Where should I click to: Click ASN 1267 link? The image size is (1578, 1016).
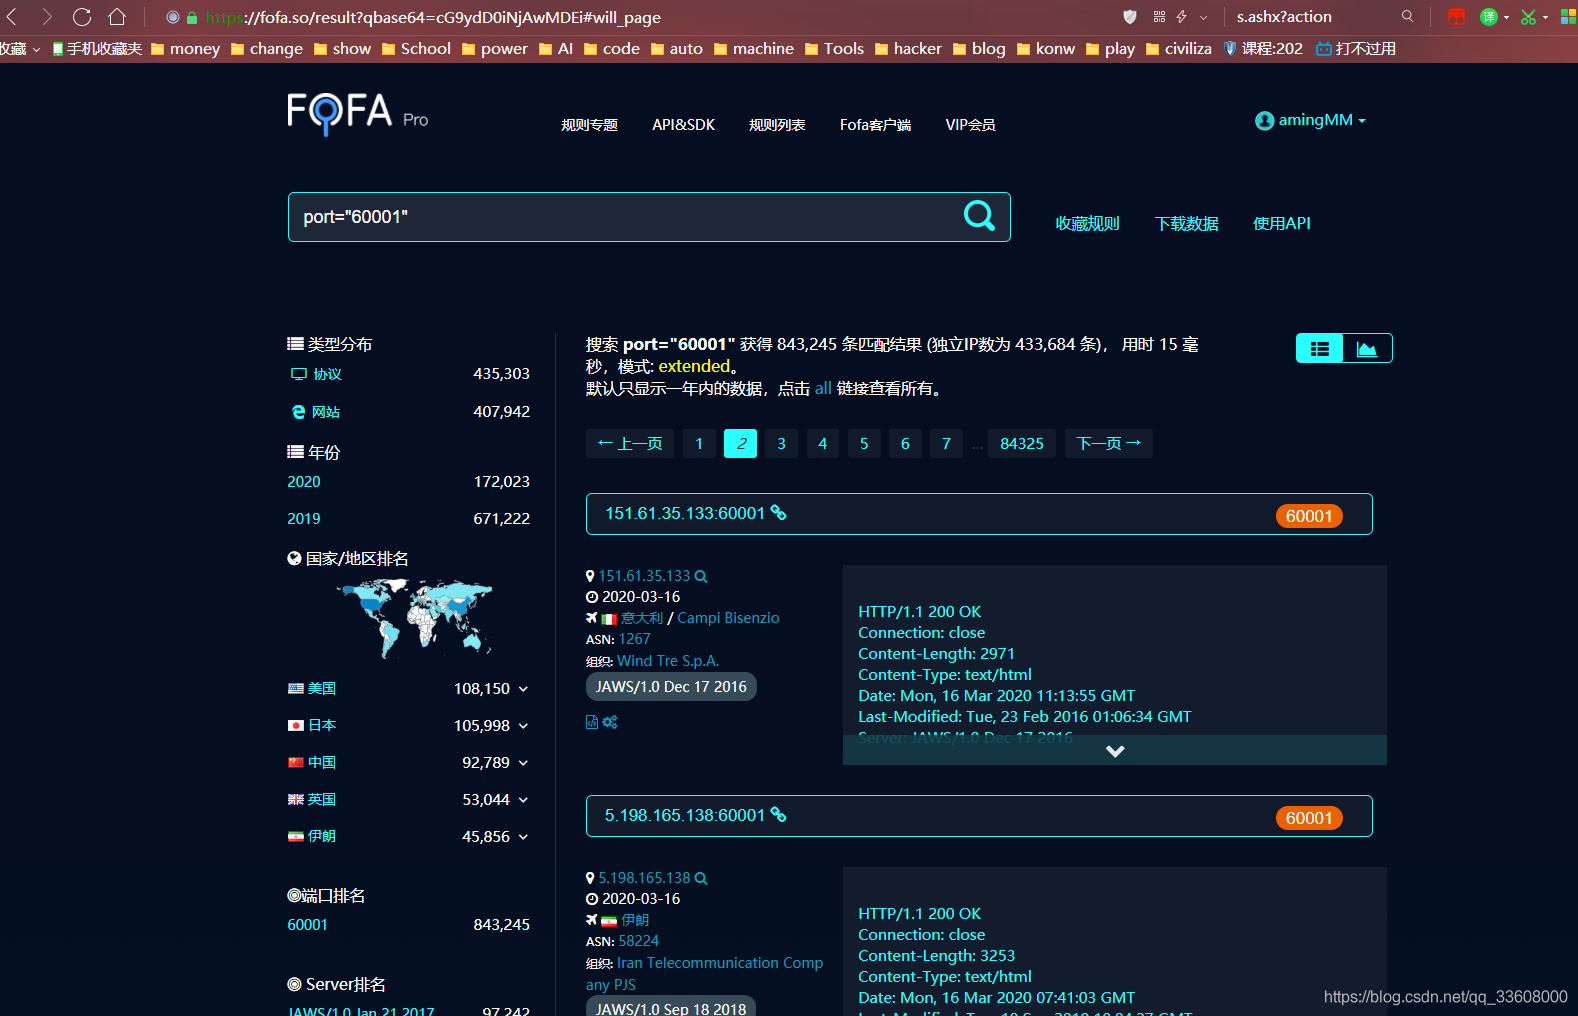pos(634,639)
